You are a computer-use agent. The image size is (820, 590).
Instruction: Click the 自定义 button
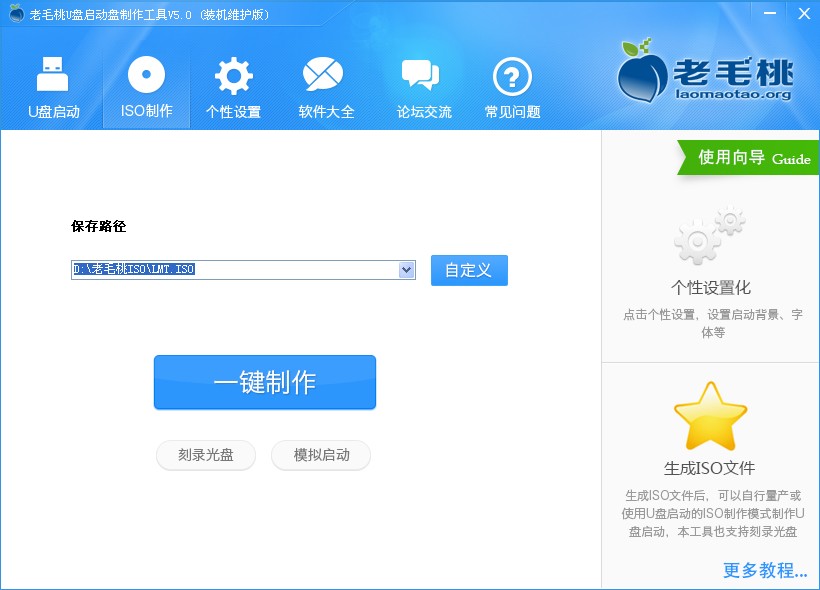[x=469, y=270]
